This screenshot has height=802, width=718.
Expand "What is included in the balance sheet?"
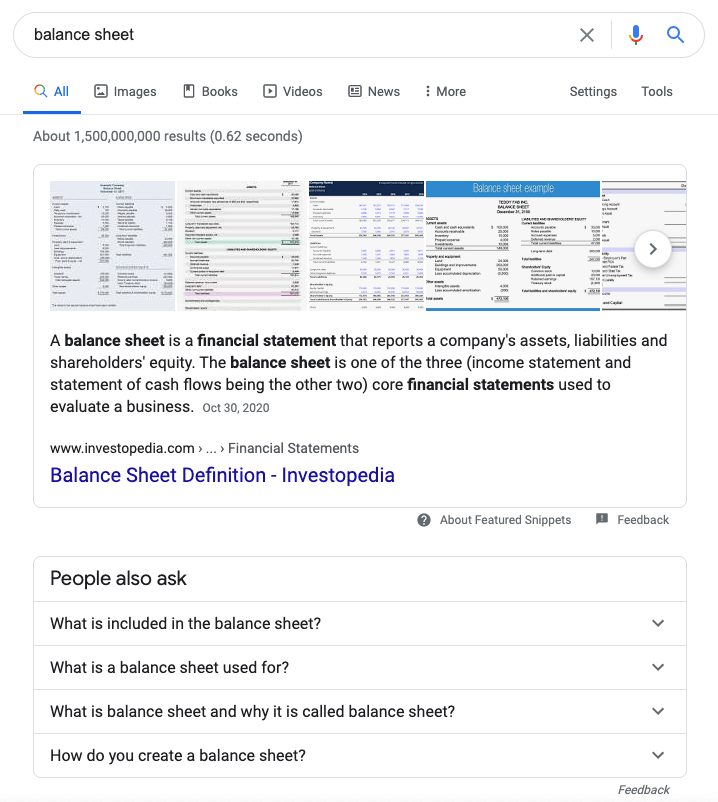[359, 623]
